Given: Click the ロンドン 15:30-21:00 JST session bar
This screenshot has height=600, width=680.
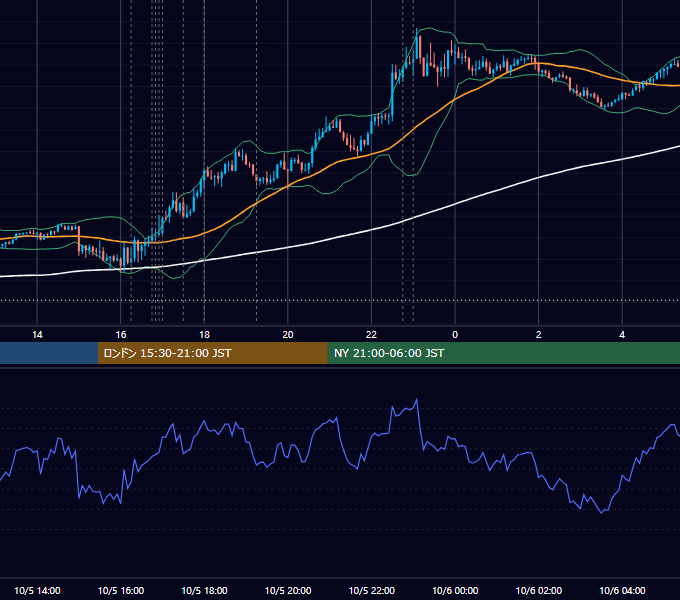Looking at the screenshot, I should click(x=212, y=353).
